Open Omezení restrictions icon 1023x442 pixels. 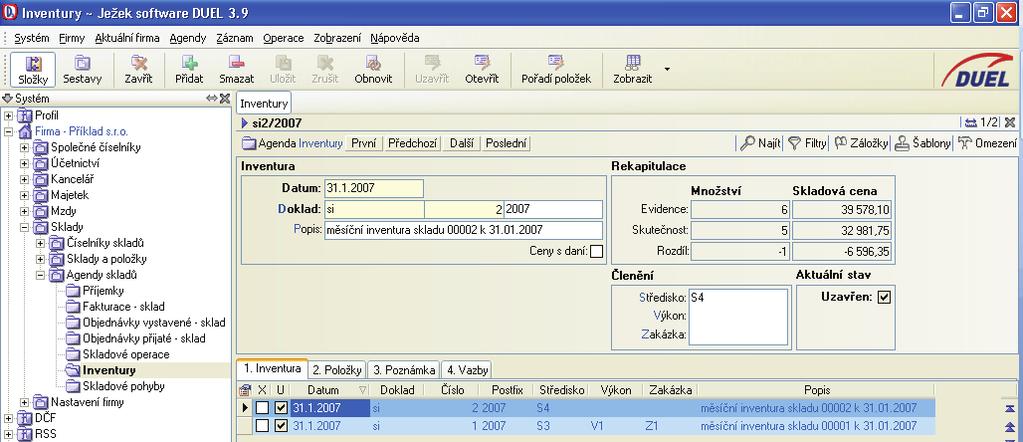965,144
